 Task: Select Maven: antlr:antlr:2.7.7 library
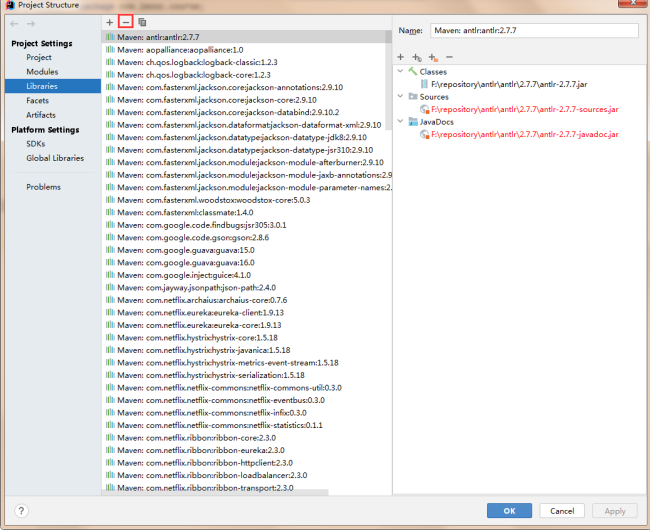click(x=247, y=37)
